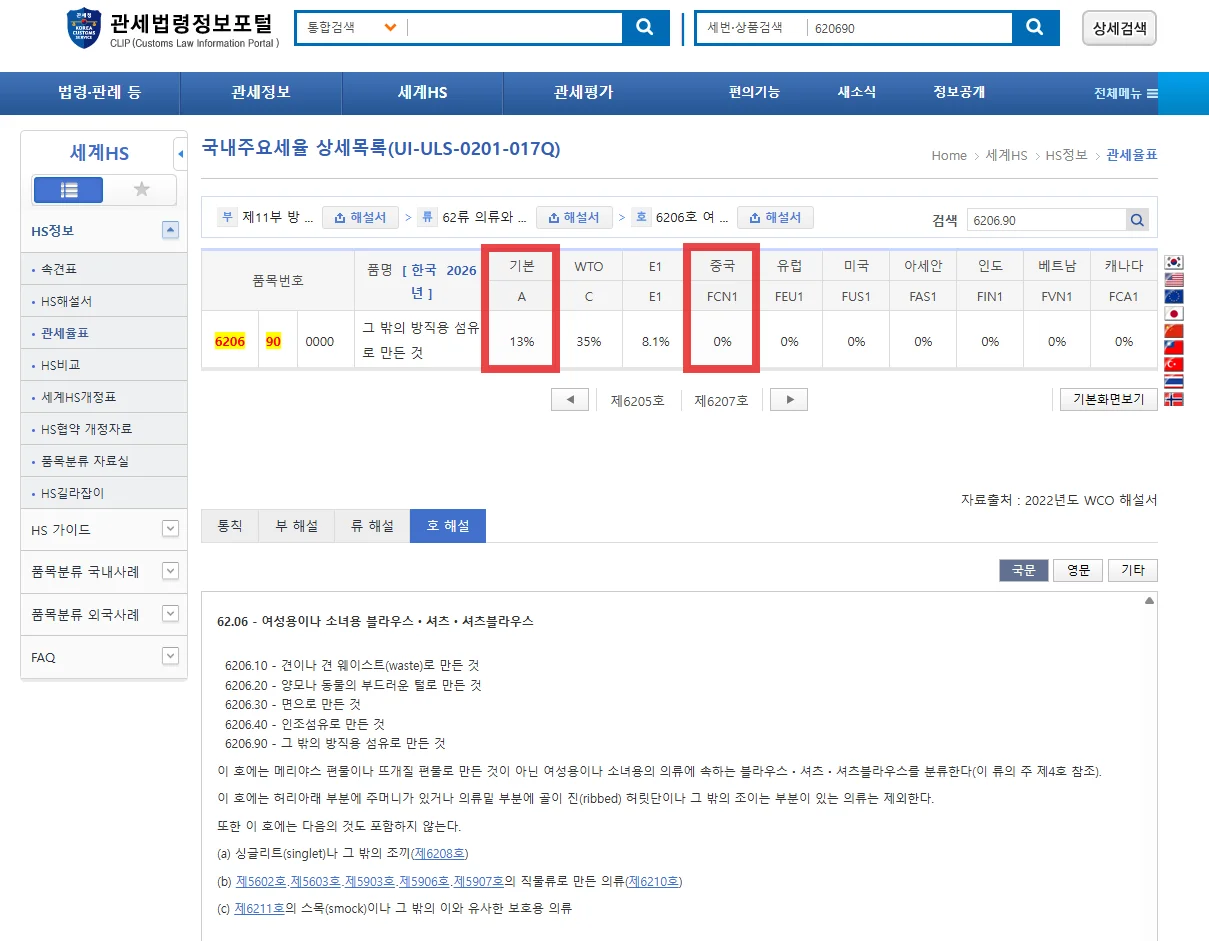Switch to the 류 해설 tab
1209x941 pixels.
[x=372, y=526]
